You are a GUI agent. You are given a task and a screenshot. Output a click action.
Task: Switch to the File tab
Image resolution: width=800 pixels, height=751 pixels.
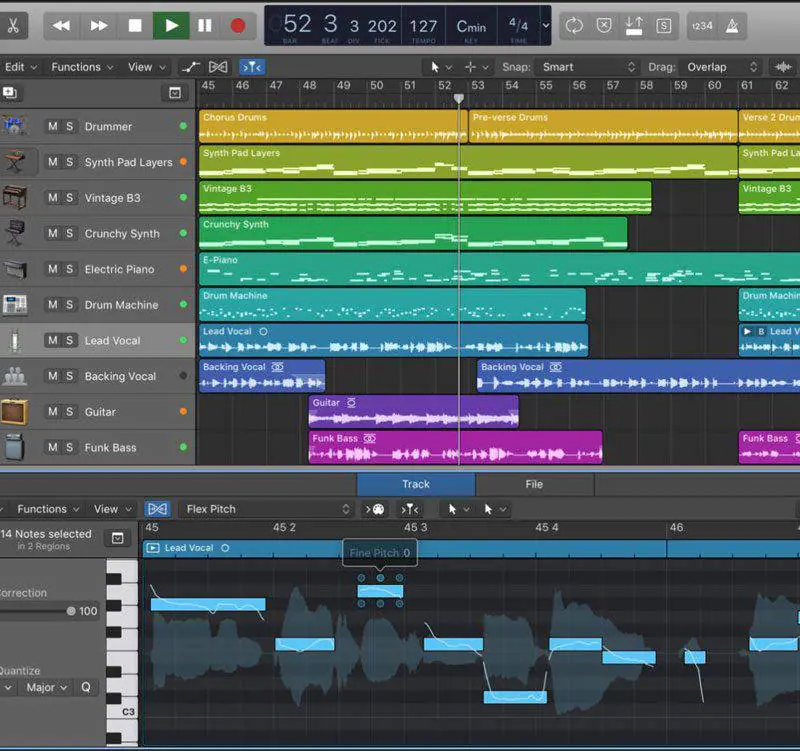pos(534,484)
